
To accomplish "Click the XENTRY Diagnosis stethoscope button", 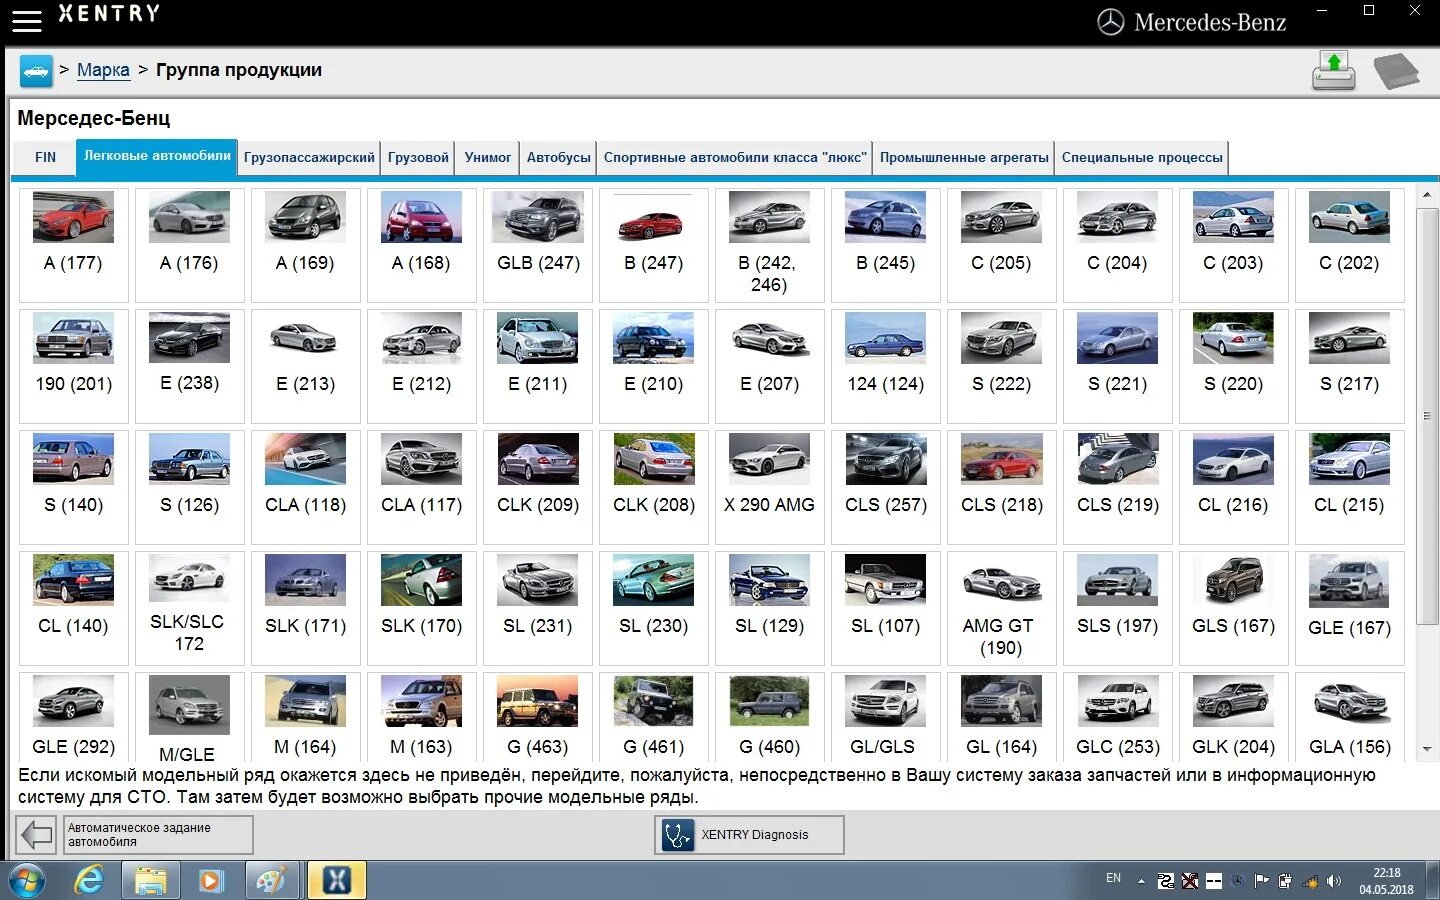I will click(x=749, y=835).
